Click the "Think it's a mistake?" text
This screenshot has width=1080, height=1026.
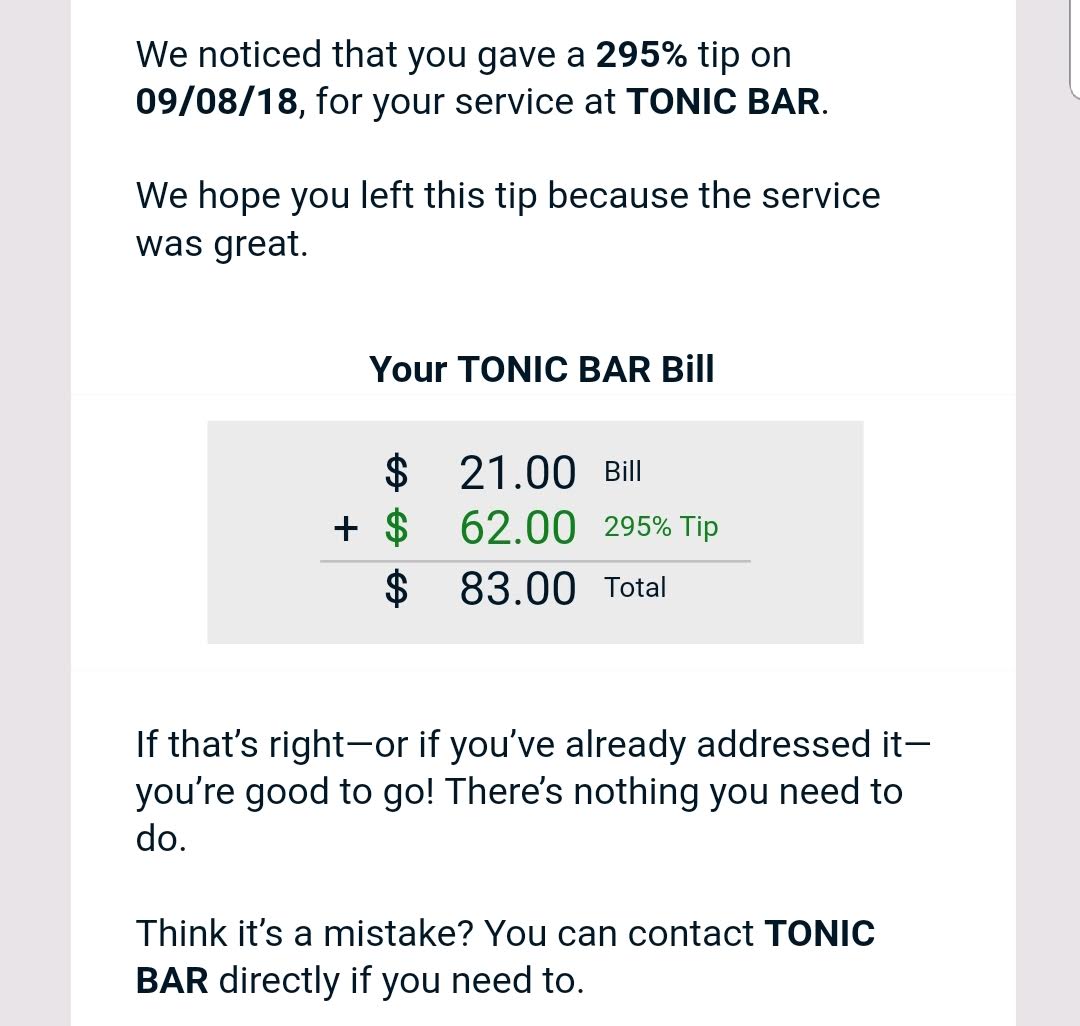[305, 934]
